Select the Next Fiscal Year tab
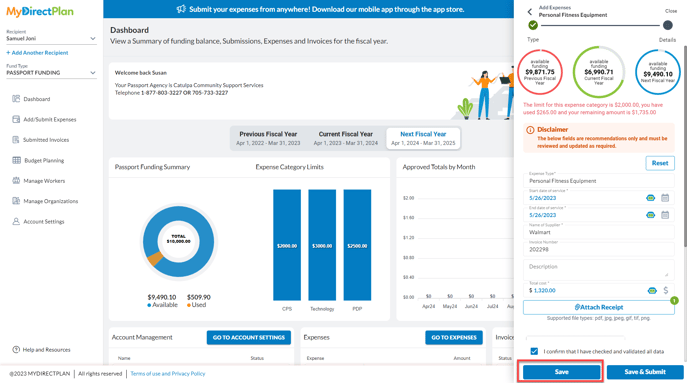 [423, 138]
